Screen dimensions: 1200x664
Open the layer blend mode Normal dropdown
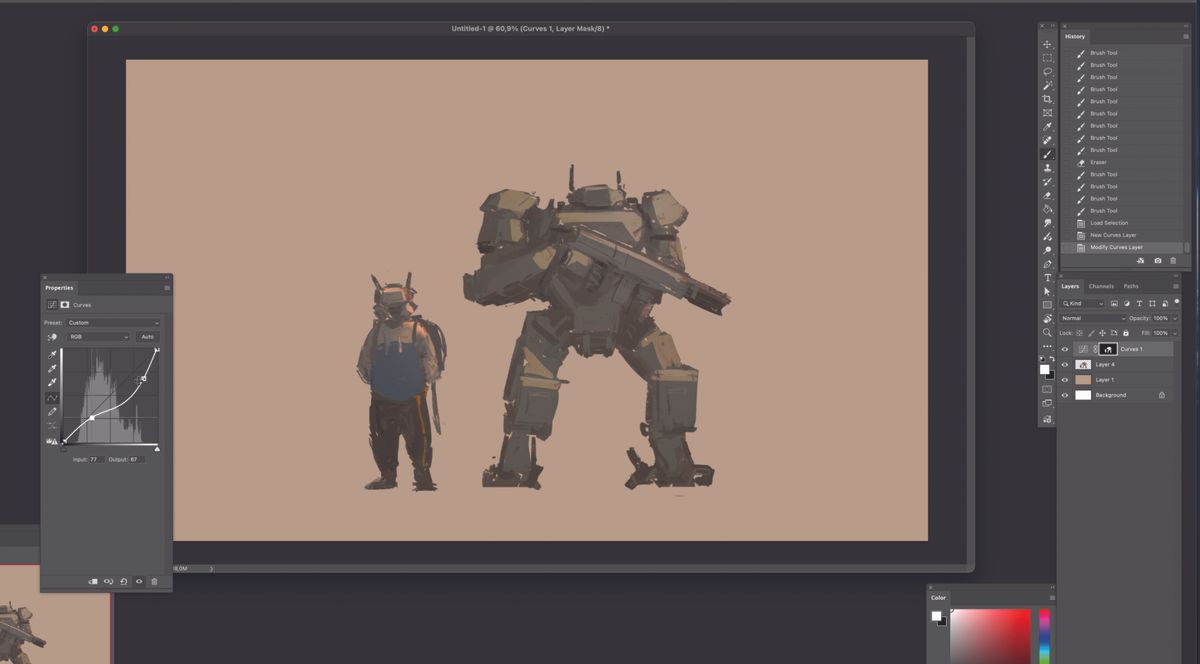click(x=1092, y=318)
